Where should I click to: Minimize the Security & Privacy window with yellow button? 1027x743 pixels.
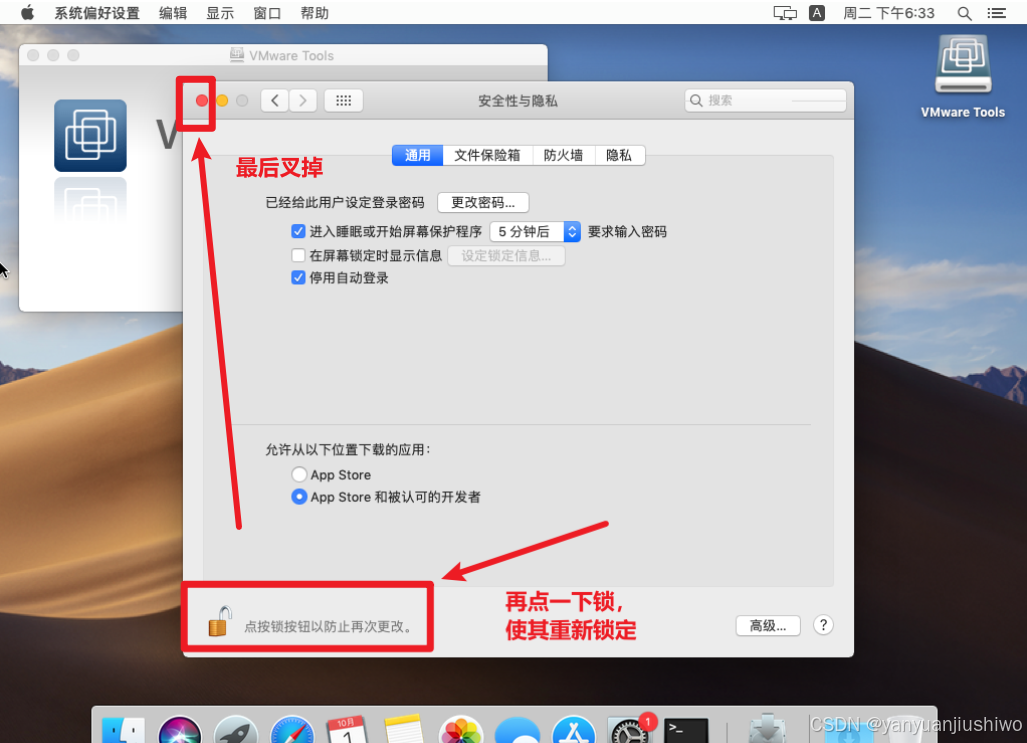(x=222, y=100)
